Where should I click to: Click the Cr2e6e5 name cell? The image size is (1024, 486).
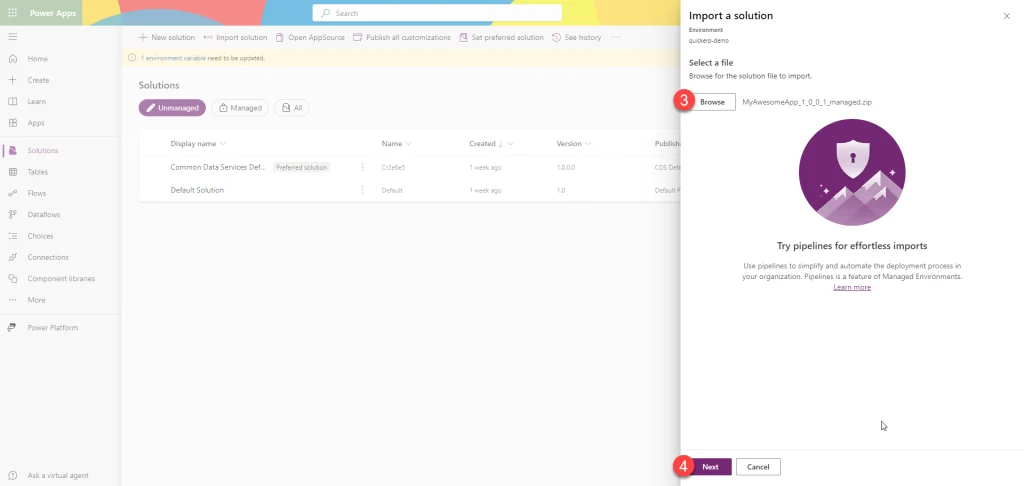click(393, 168)
